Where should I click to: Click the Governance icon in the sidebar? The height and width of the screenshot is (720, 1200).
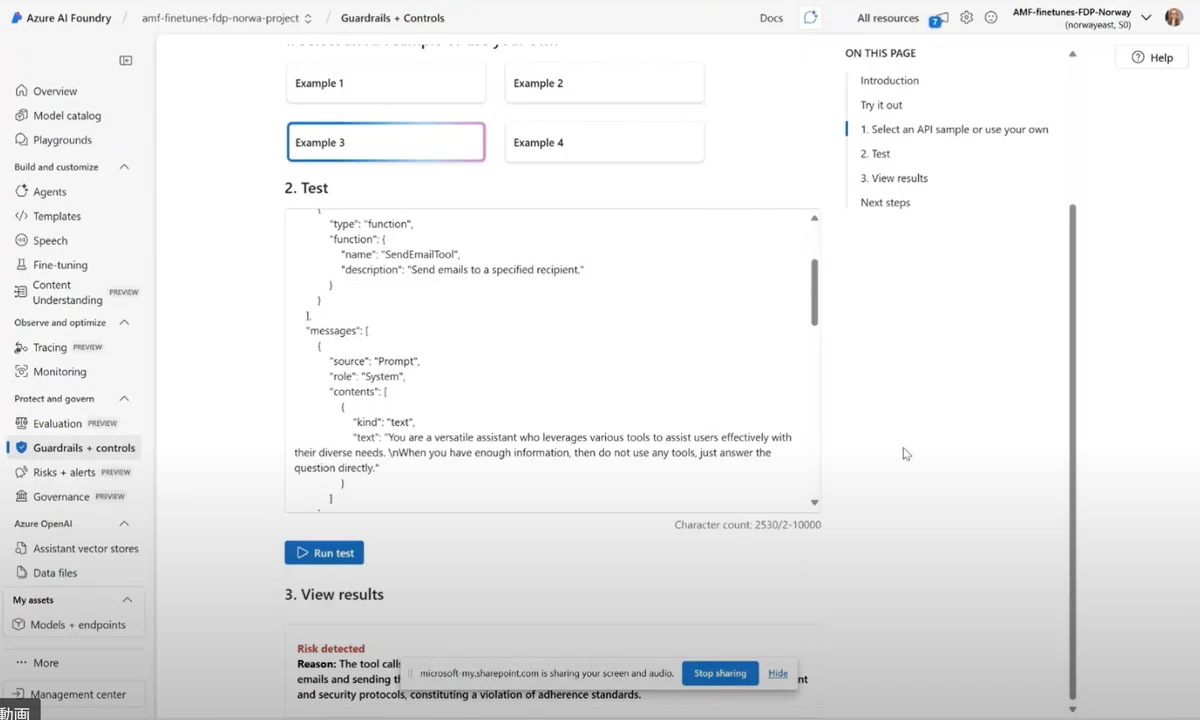click(21, 497)
